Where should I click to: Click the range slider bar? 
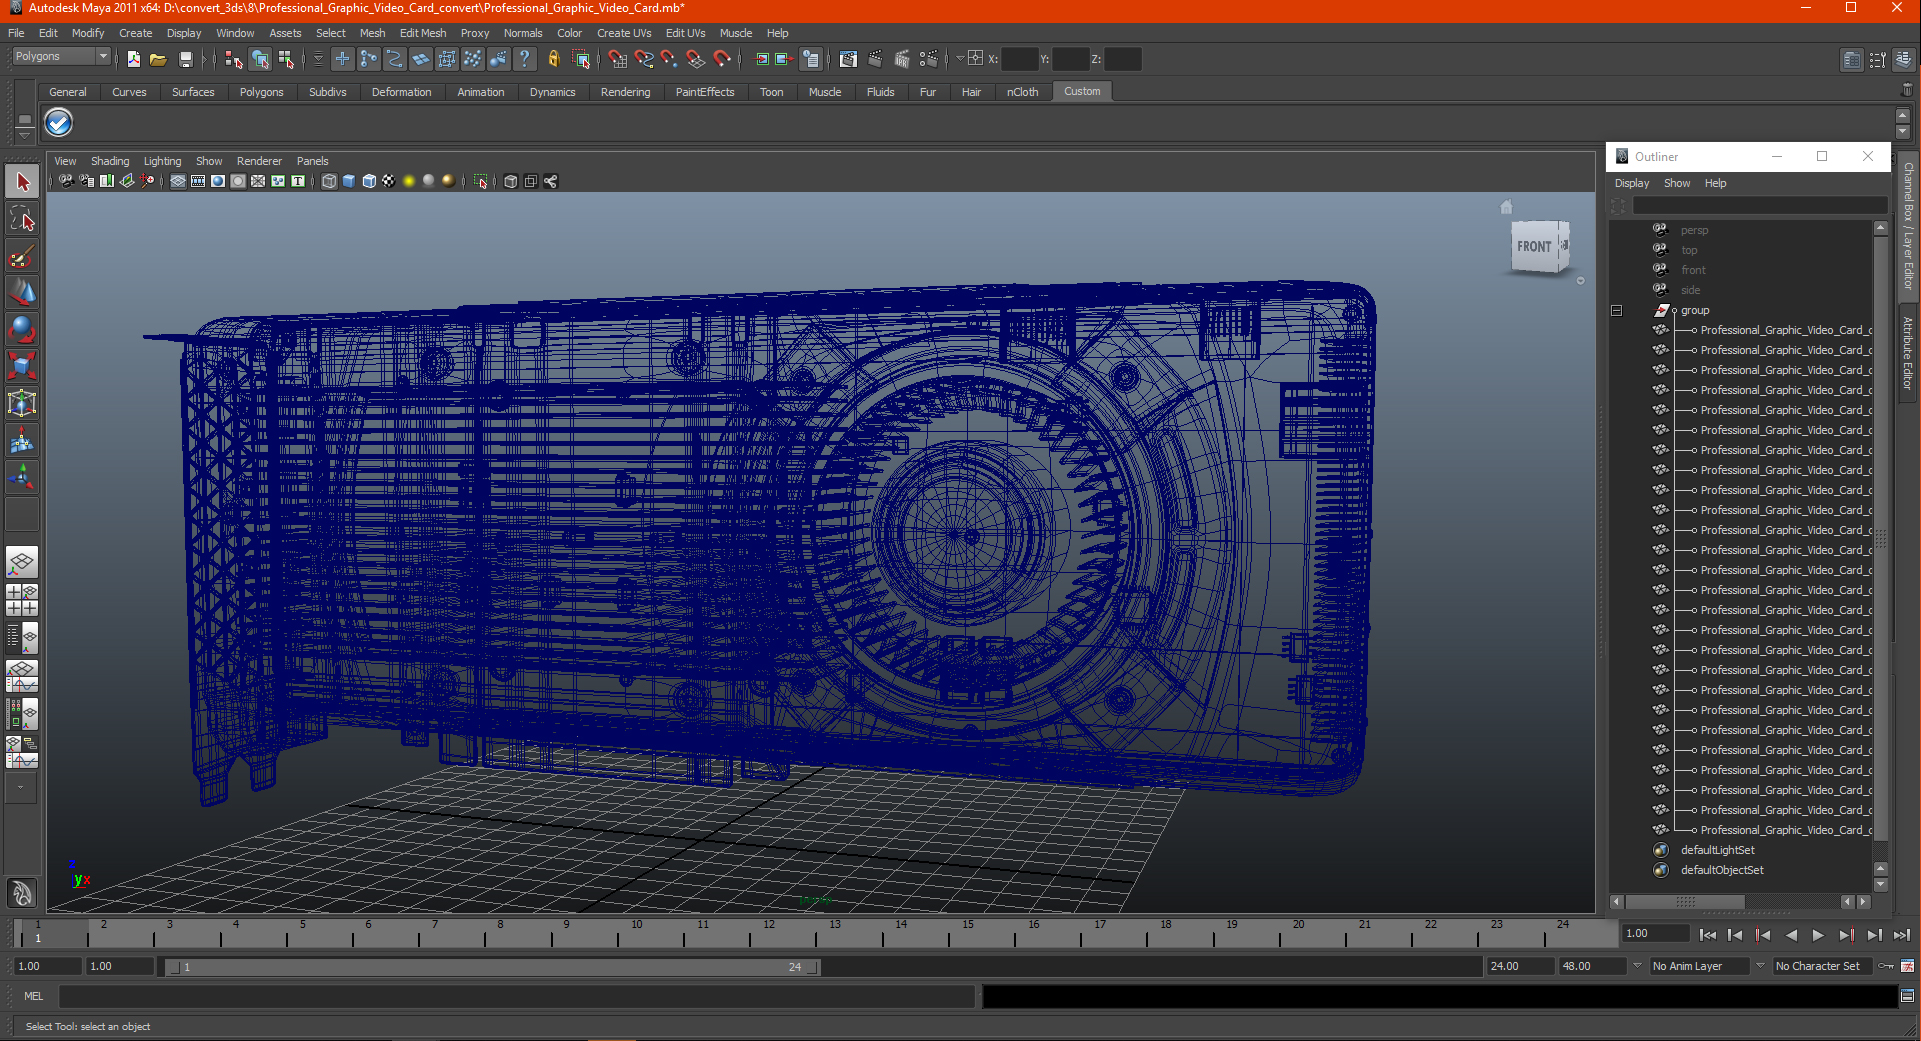[492, 967]
